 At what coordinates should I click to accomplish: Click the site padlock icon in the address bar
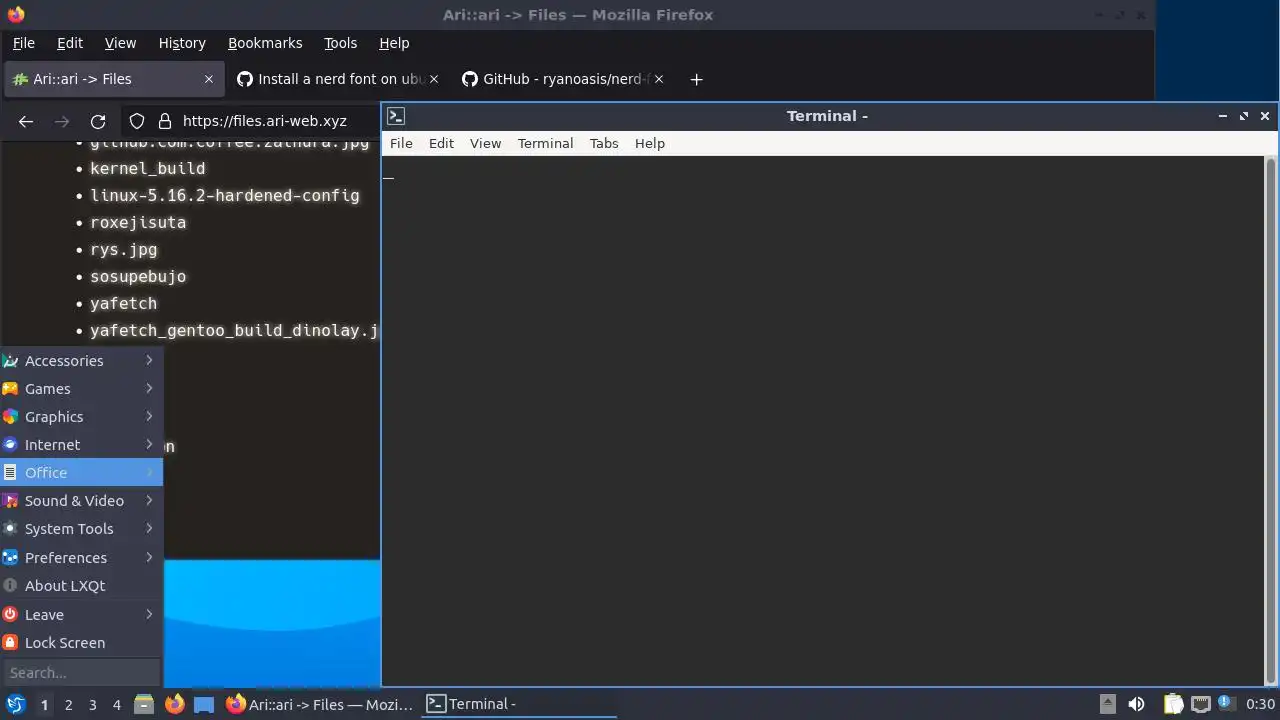click(x=165, y=121)
